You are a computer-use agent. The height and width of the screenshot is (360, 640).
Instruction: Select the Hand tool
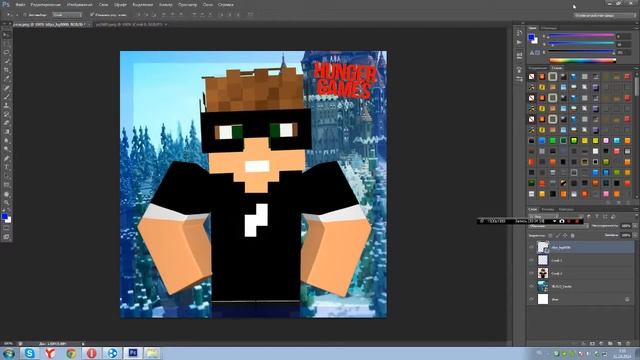tap(6, 193)
